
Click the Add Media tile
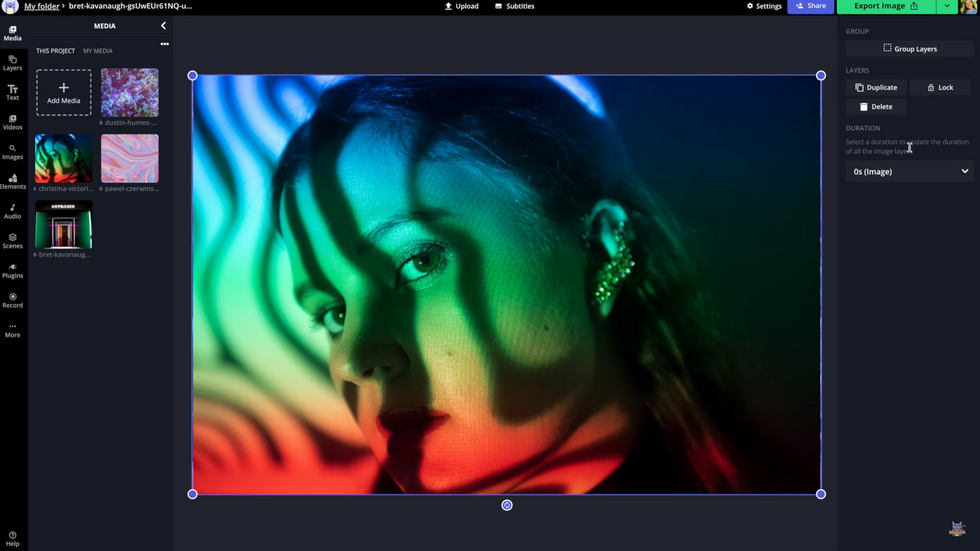pos(63,92)
